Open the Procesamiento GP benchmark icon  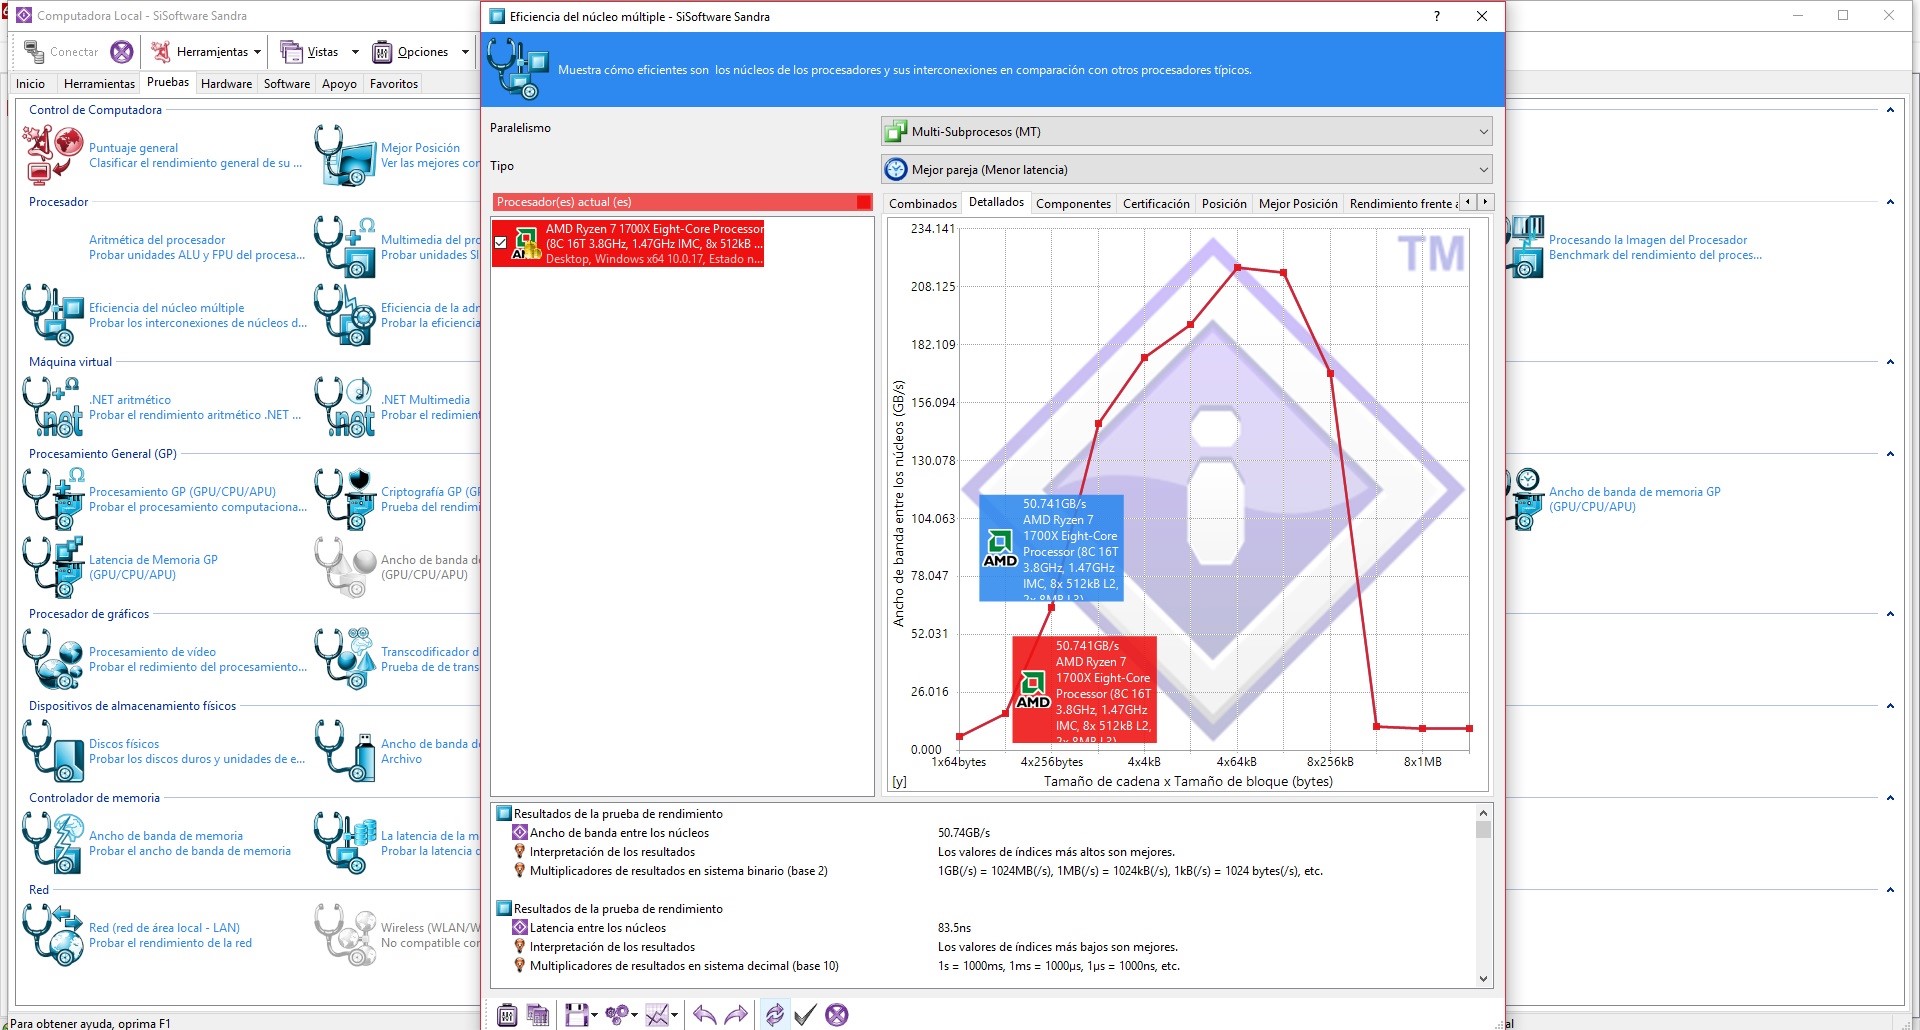pos(53,499)
